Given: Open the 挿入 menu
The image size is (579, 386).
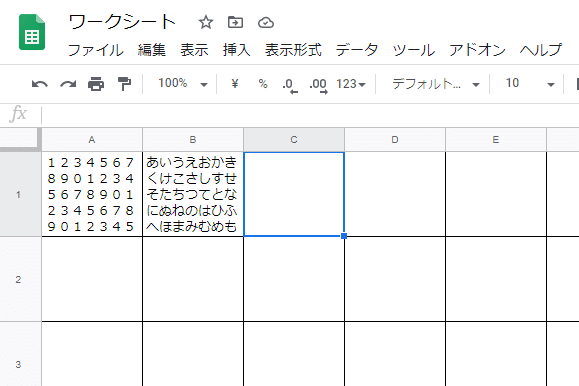Looking at the screenshot, I should tap(237, 50).
